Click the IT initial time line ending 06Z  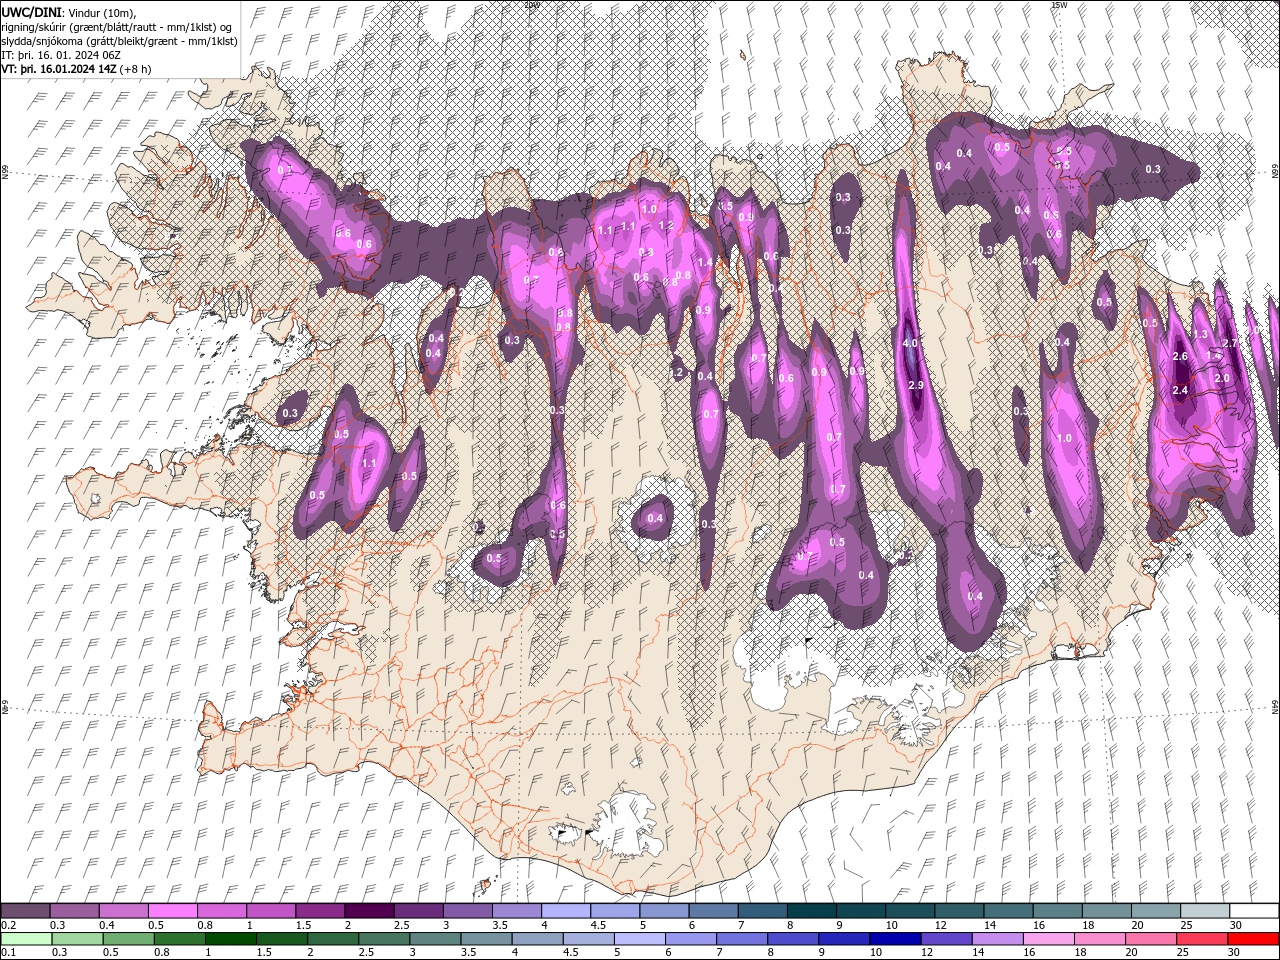(62, 55)
